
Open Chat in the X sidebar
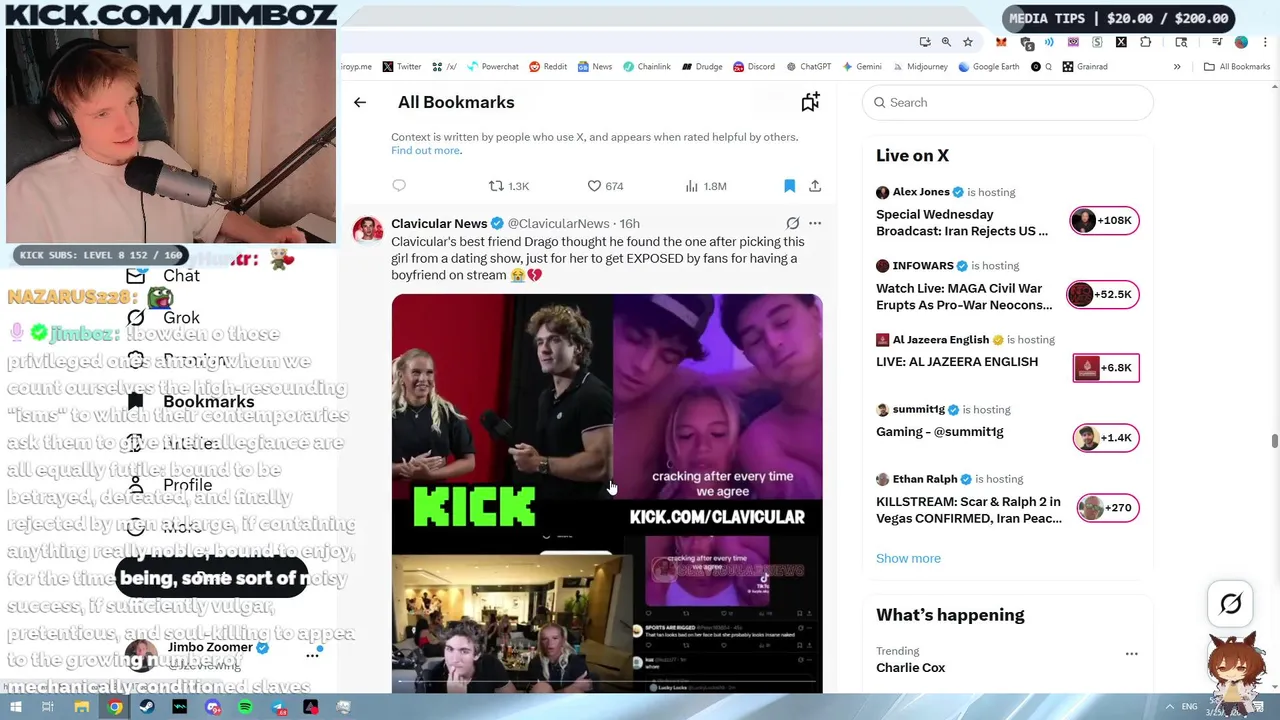[x=165, y=276]
